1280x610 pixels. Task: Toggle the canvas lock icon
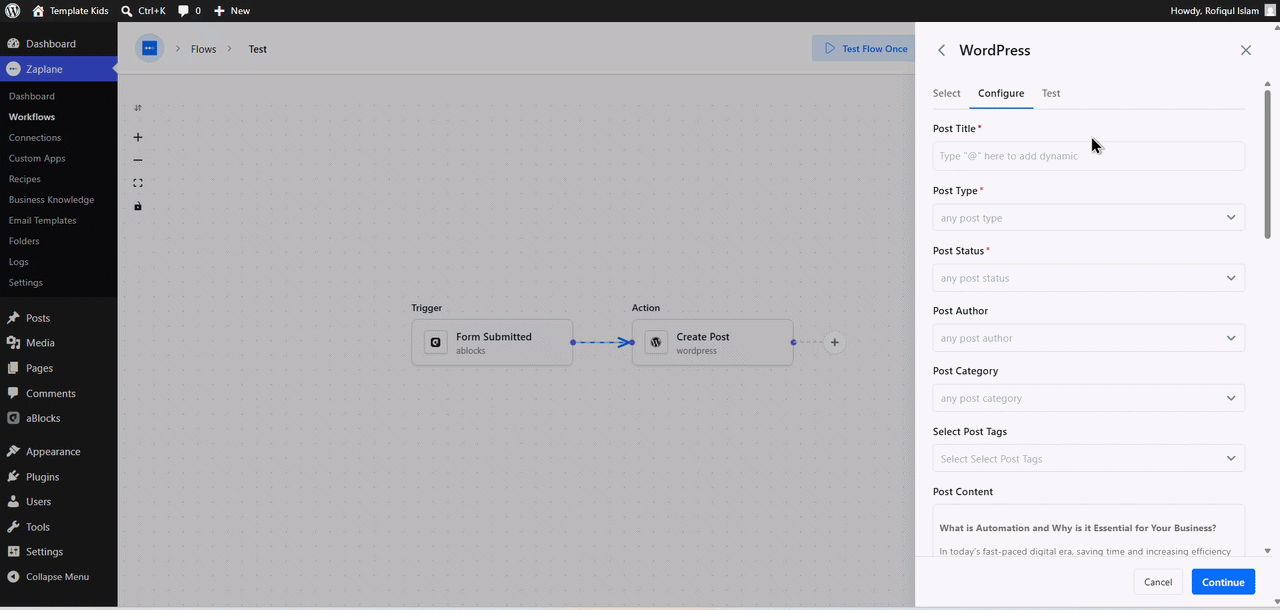(x=138, y=206)
